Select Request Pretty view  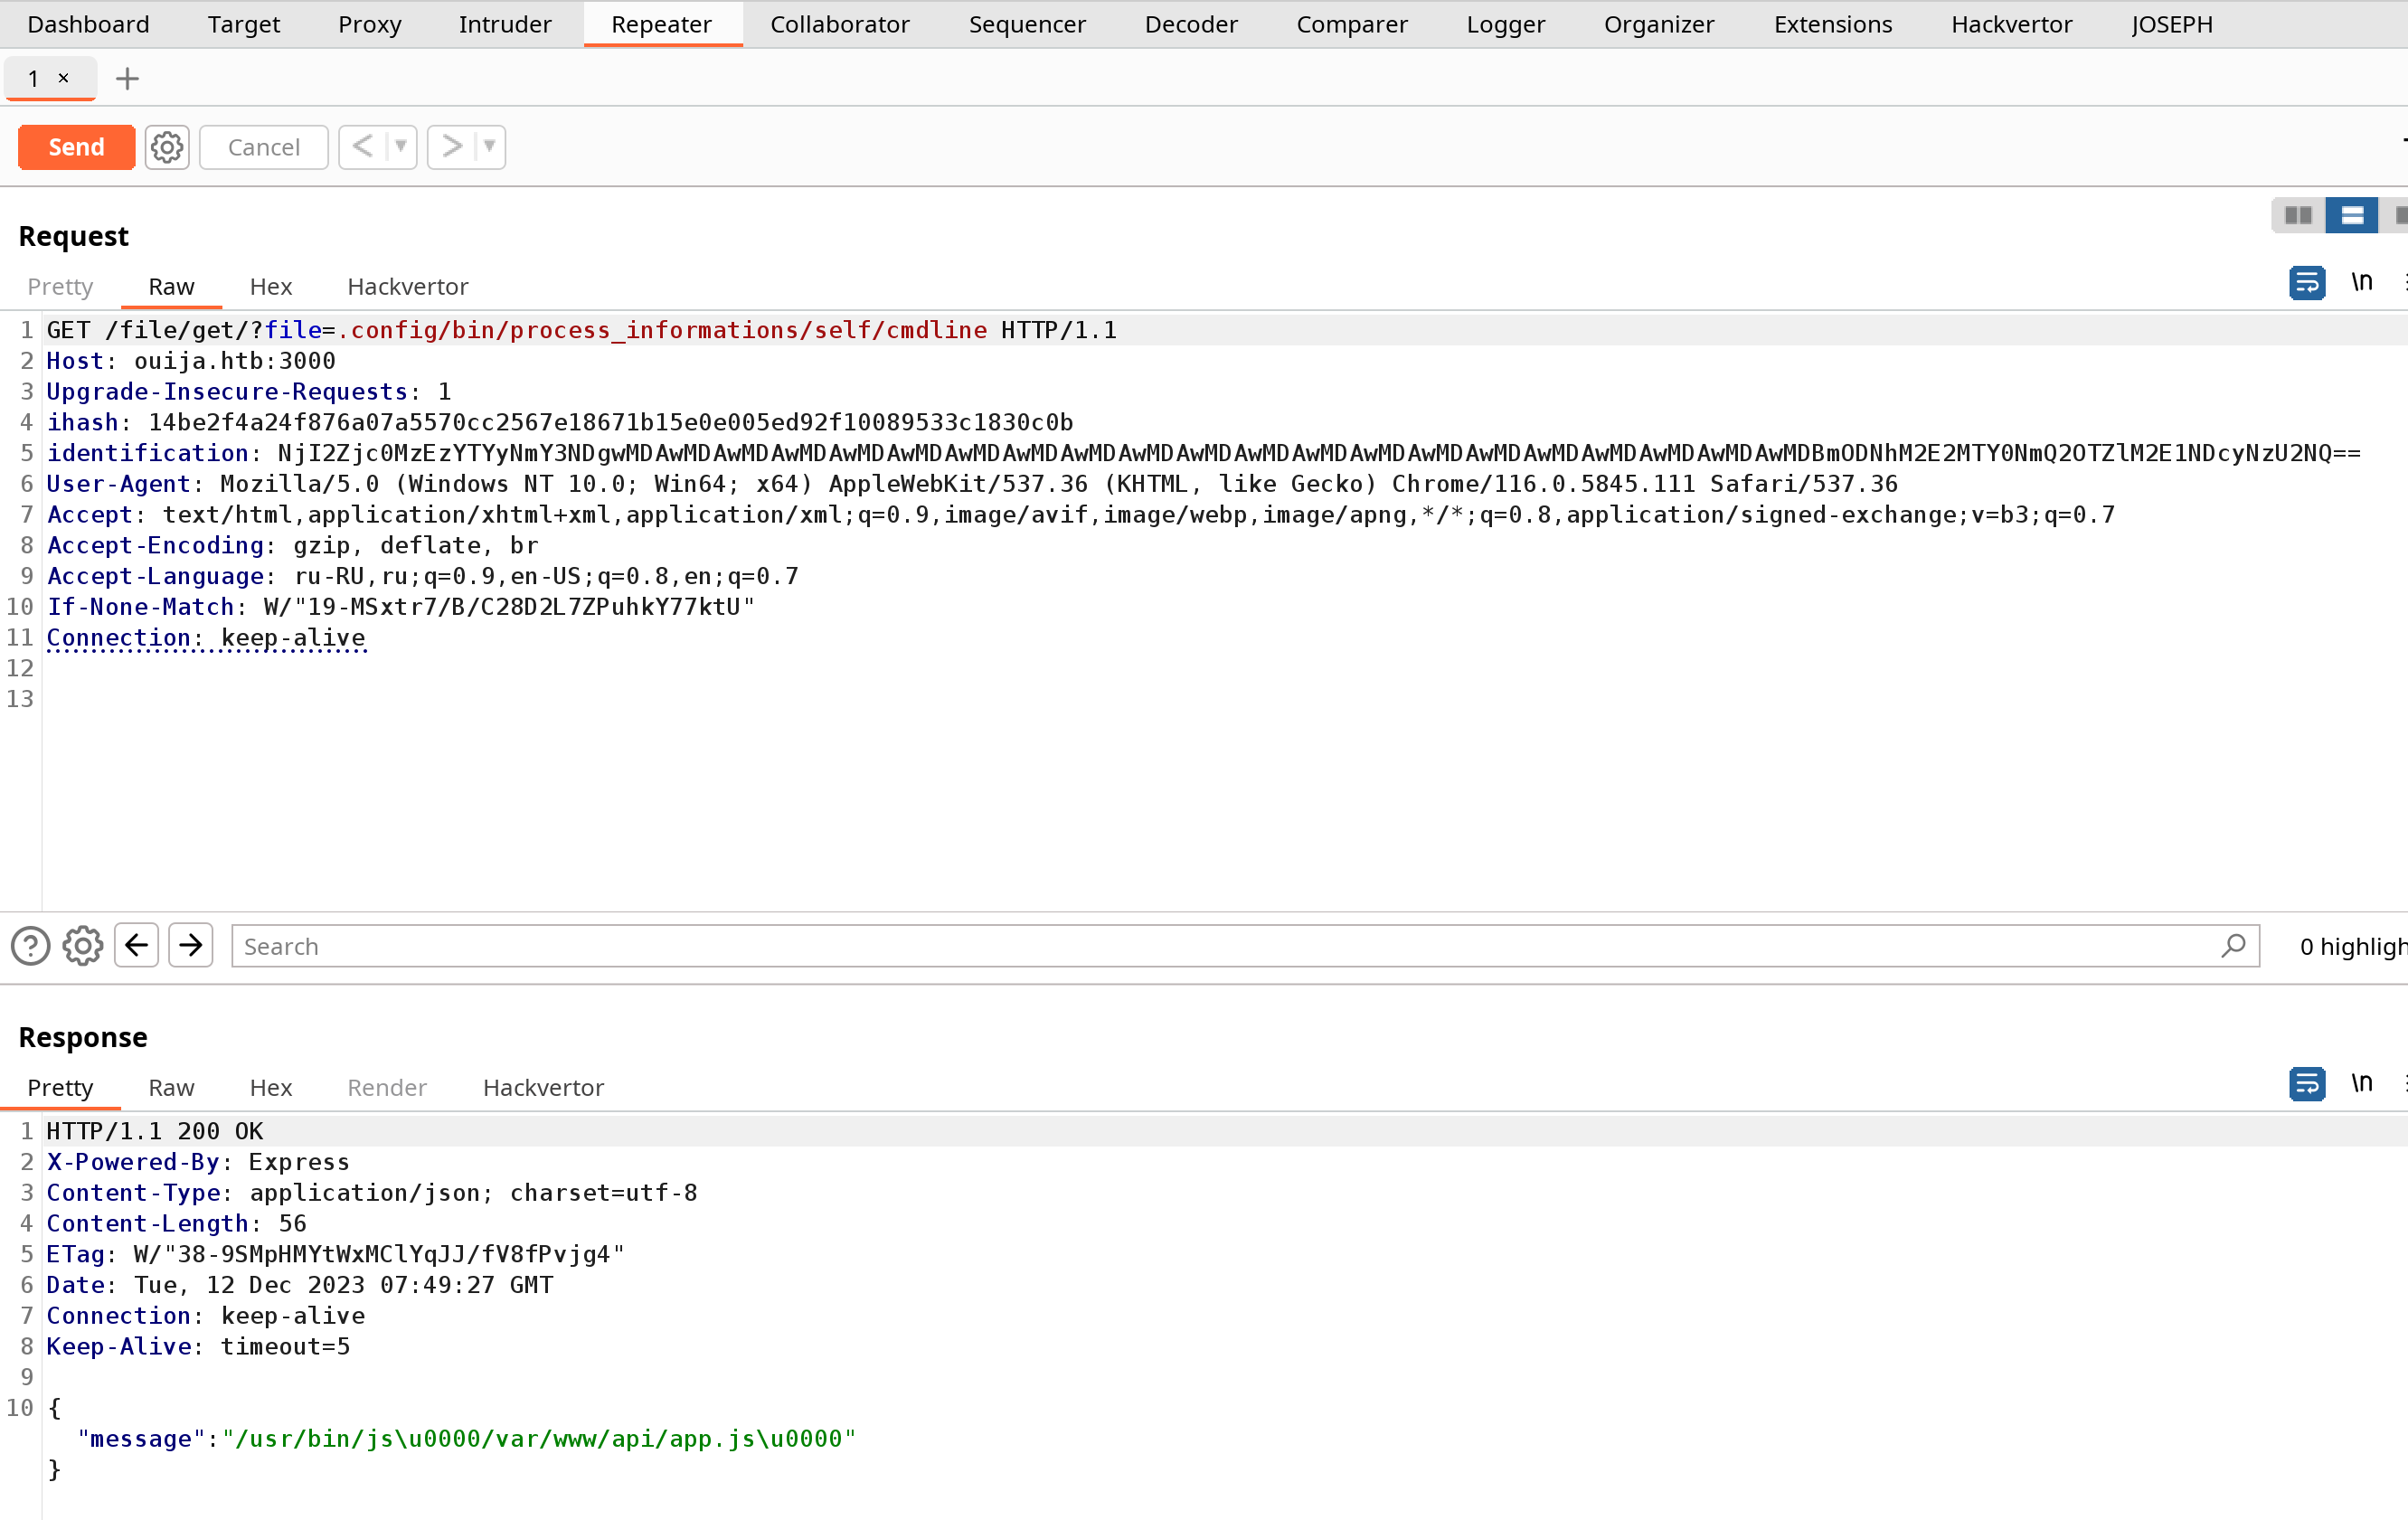[x=60, y=287]
